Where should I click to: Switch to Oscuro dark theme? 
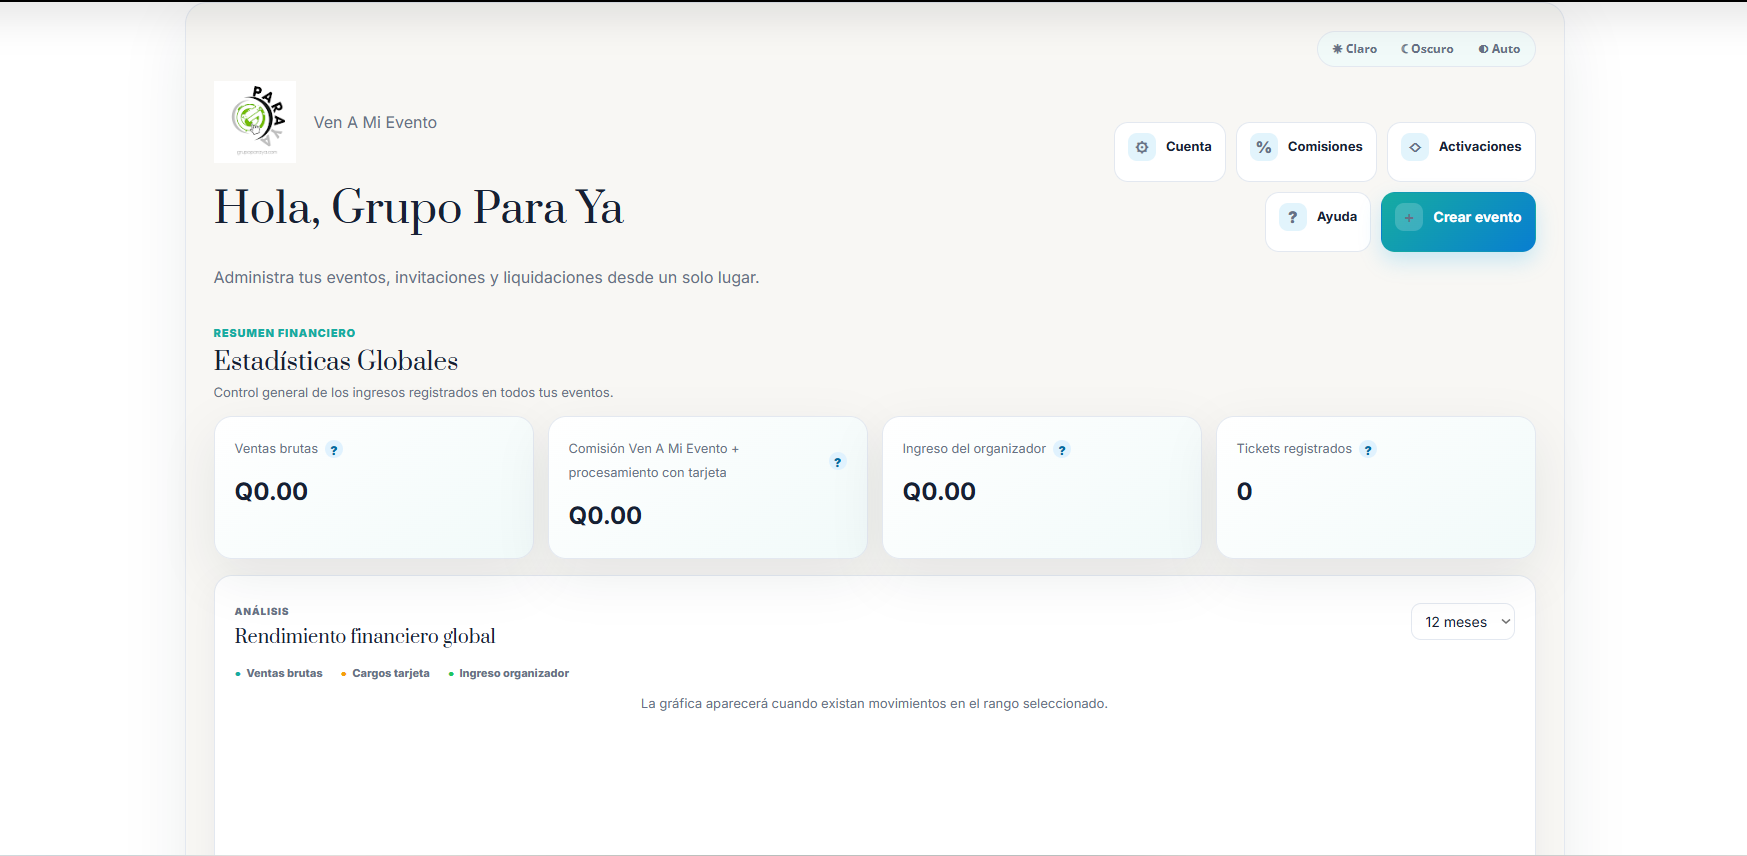[x=1427, y=49]
